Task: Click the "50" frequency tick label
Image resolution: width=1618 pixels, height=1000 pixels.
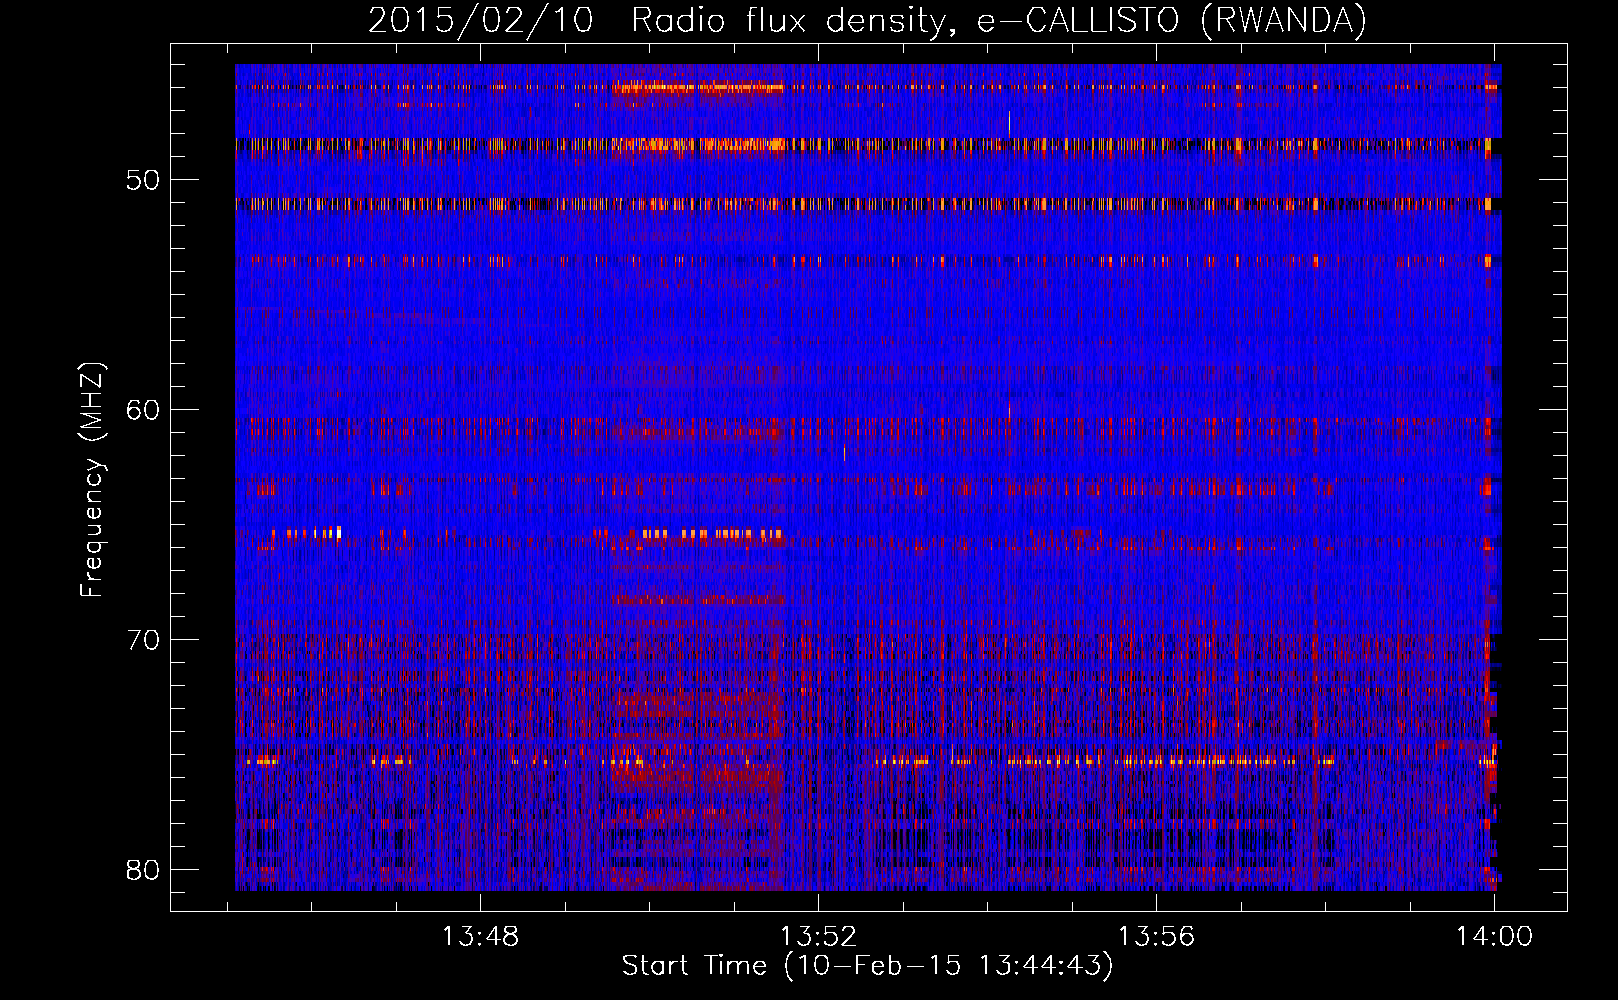Action: click(144, 180)
